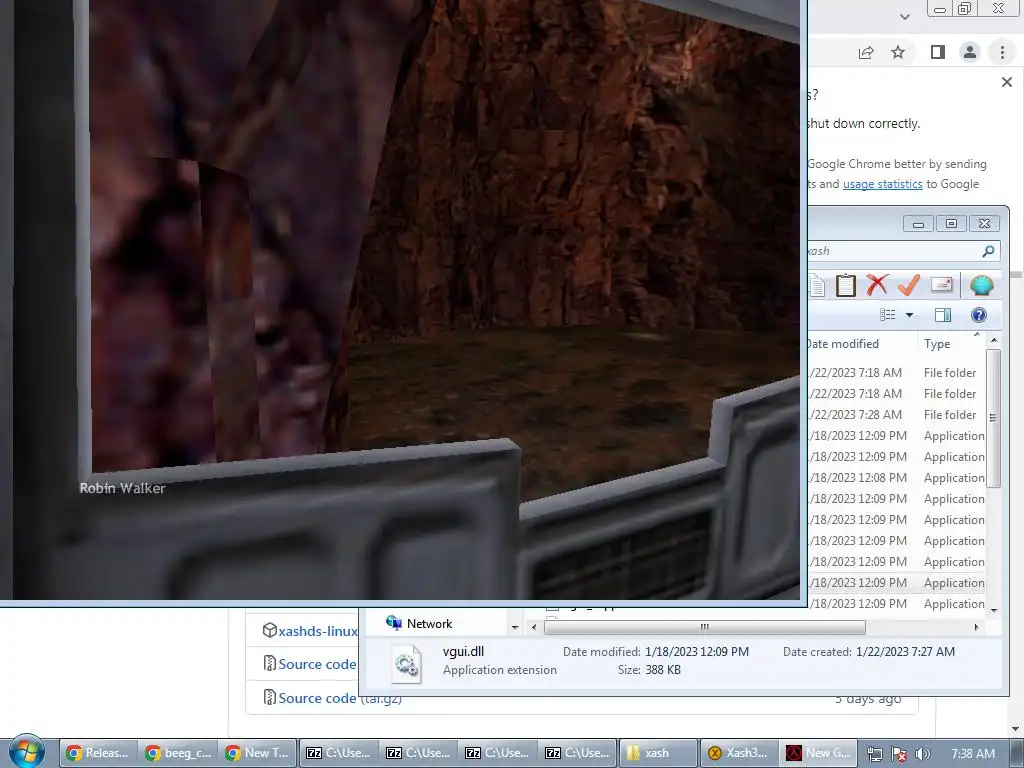The width and height of the screenshot is (1024, 768).
Task: Click Explorer vertical scrollbar up arrow
Action: (x=994, y=340)
